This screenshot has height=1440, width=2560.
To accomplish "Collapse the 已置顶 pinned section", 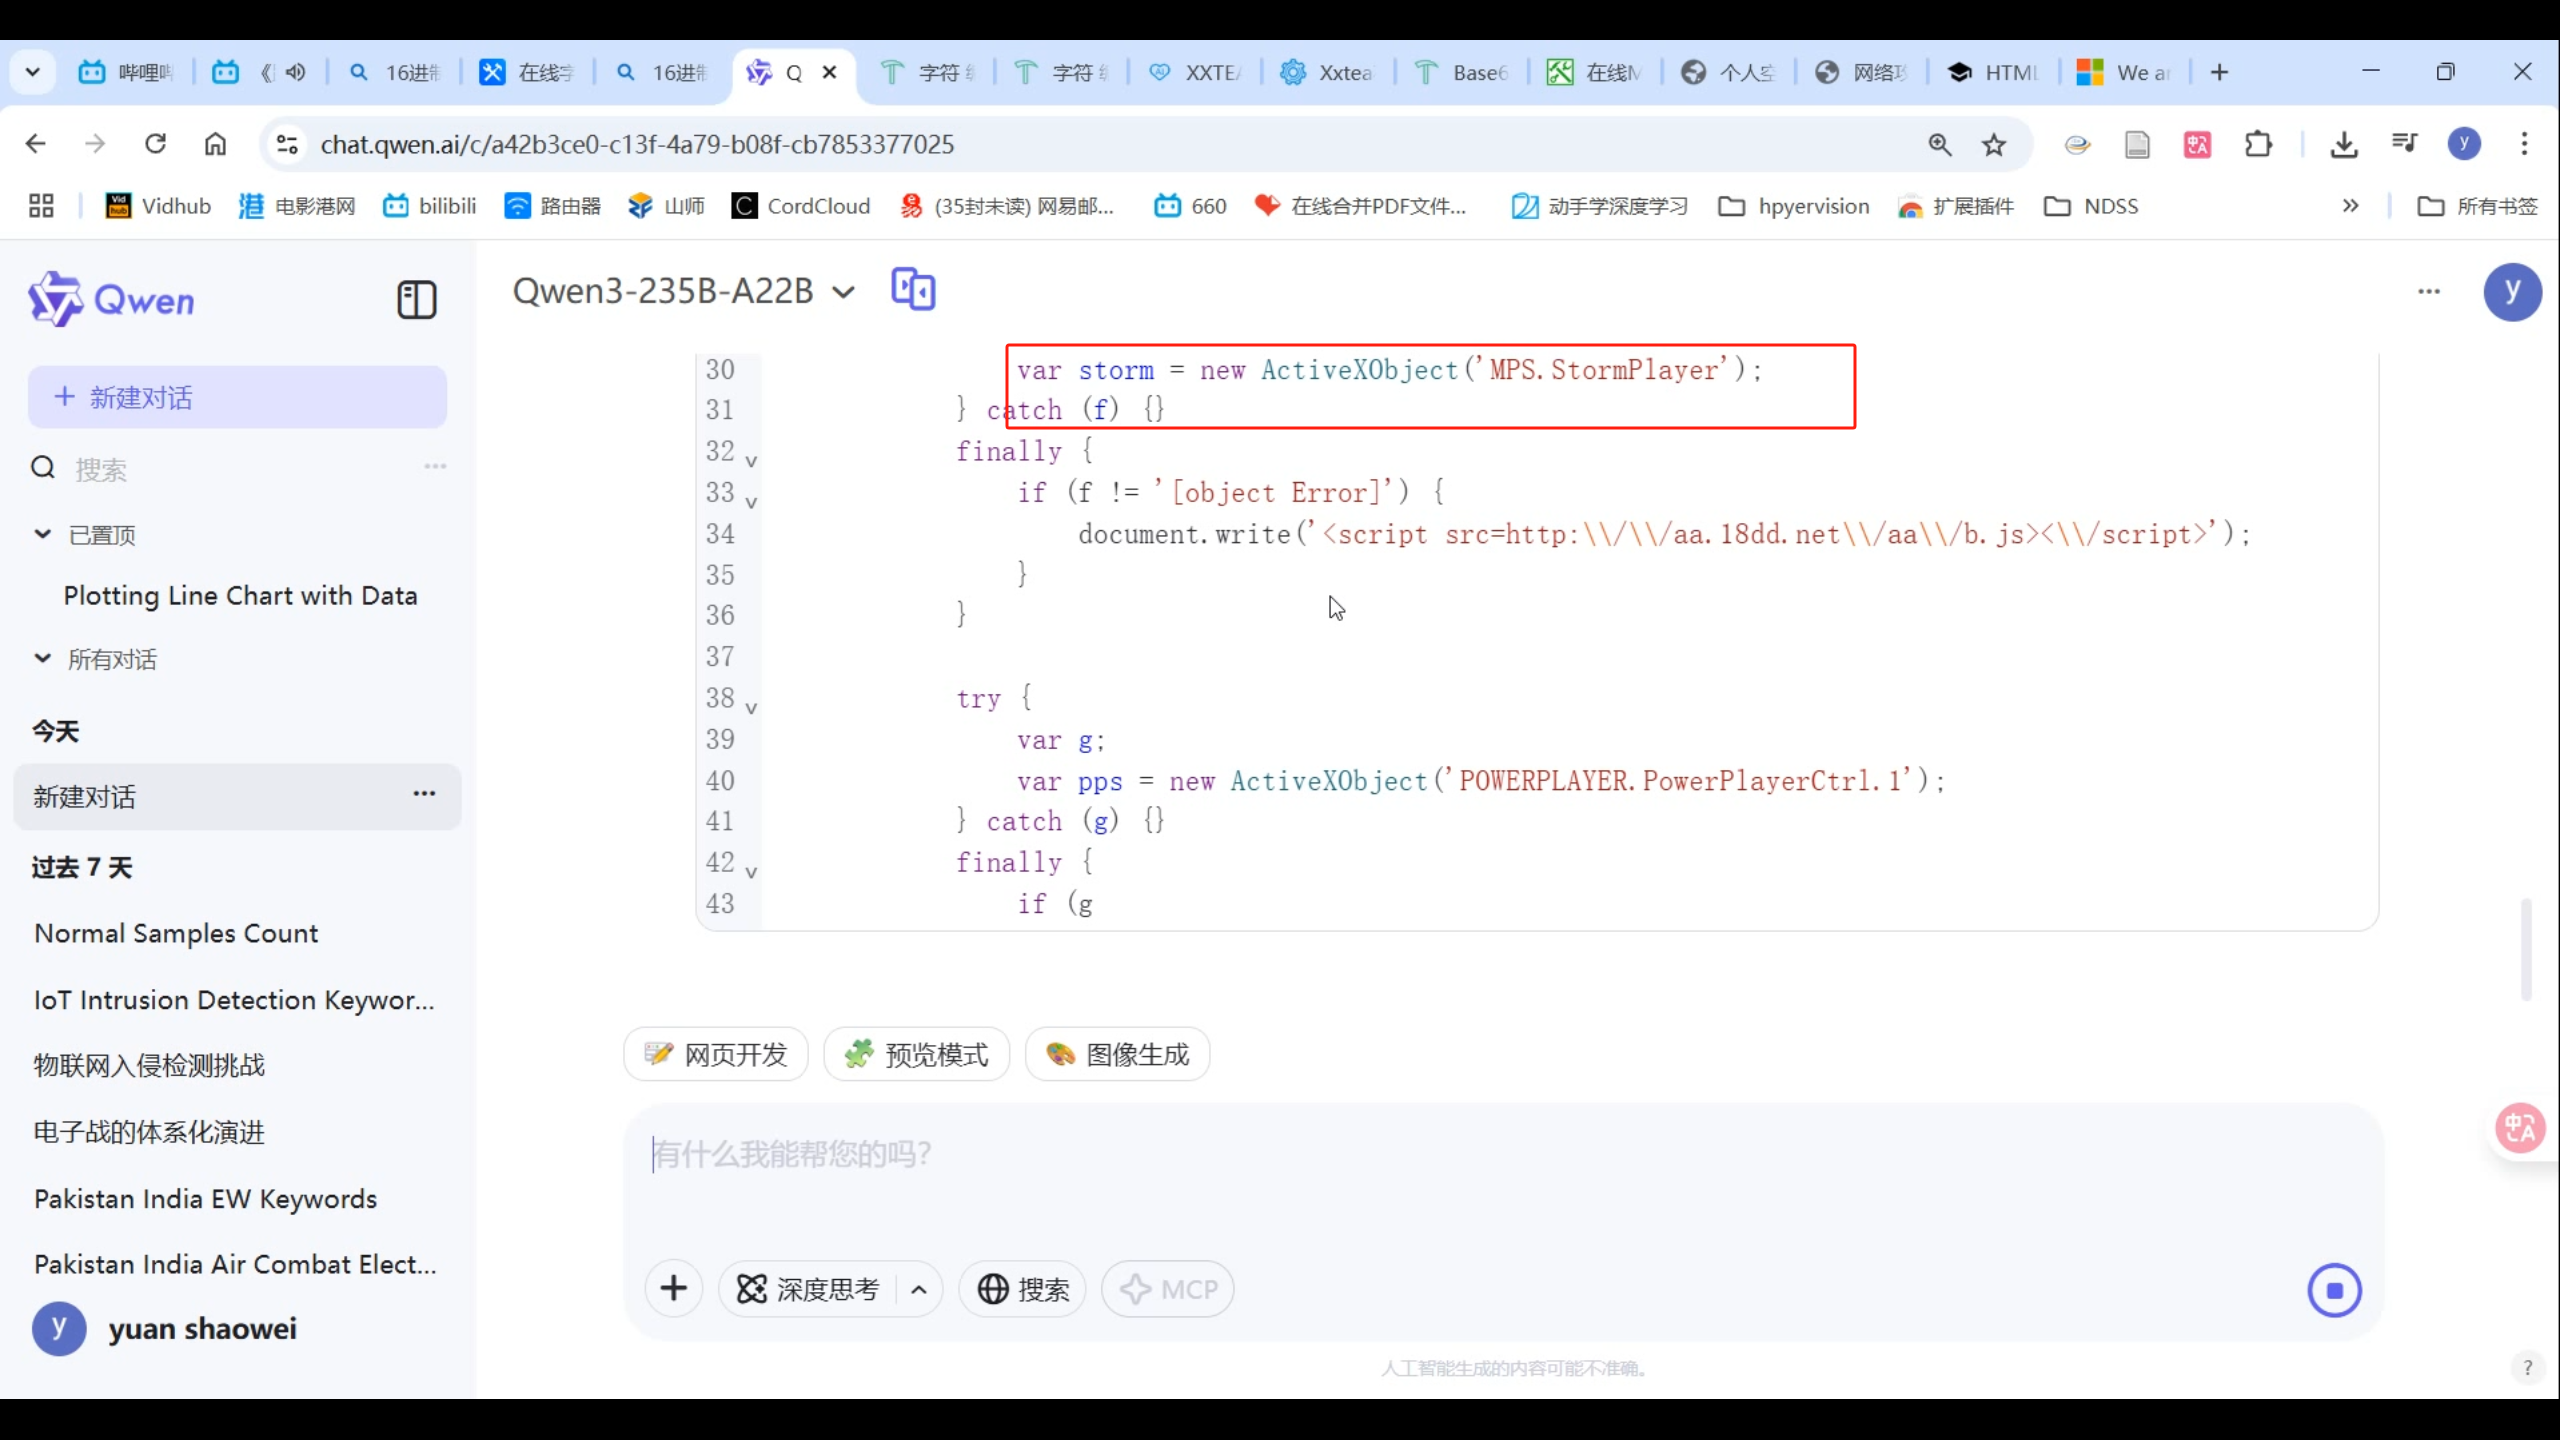I will [x=43, y=535].
